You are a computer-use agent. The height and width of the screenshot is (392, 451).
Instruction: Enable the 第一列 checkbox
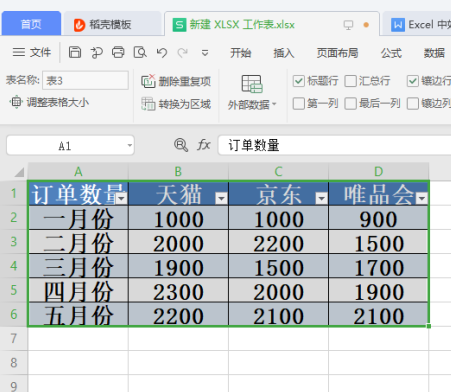[x=299, y=103]
